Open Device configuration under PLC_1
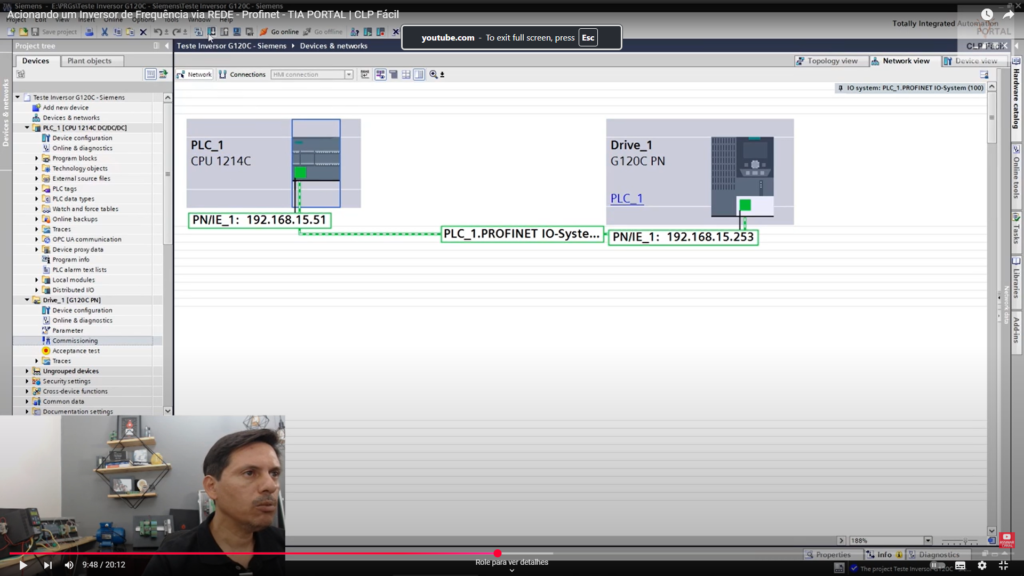 [82, 138]
